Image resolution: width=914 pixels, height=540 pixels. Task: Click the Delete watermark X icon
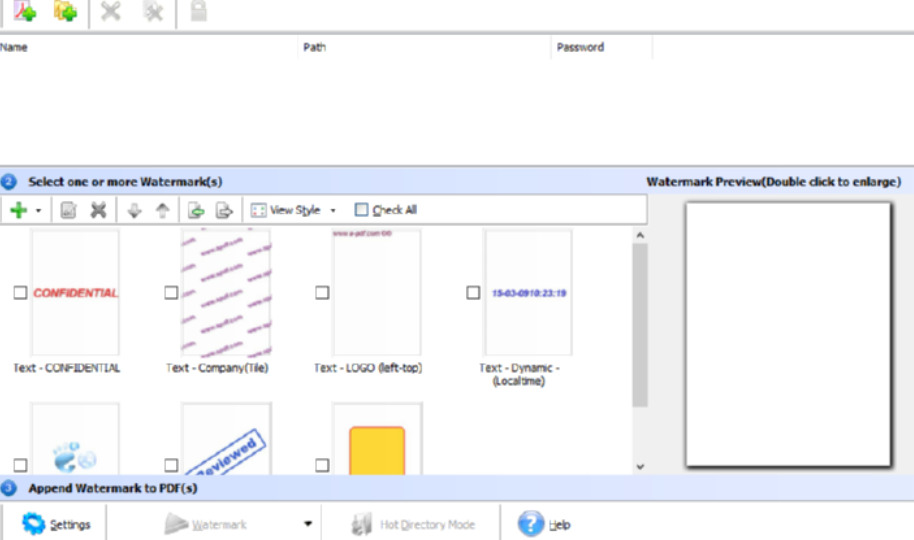pyautogui.click(x=99, y=210)
